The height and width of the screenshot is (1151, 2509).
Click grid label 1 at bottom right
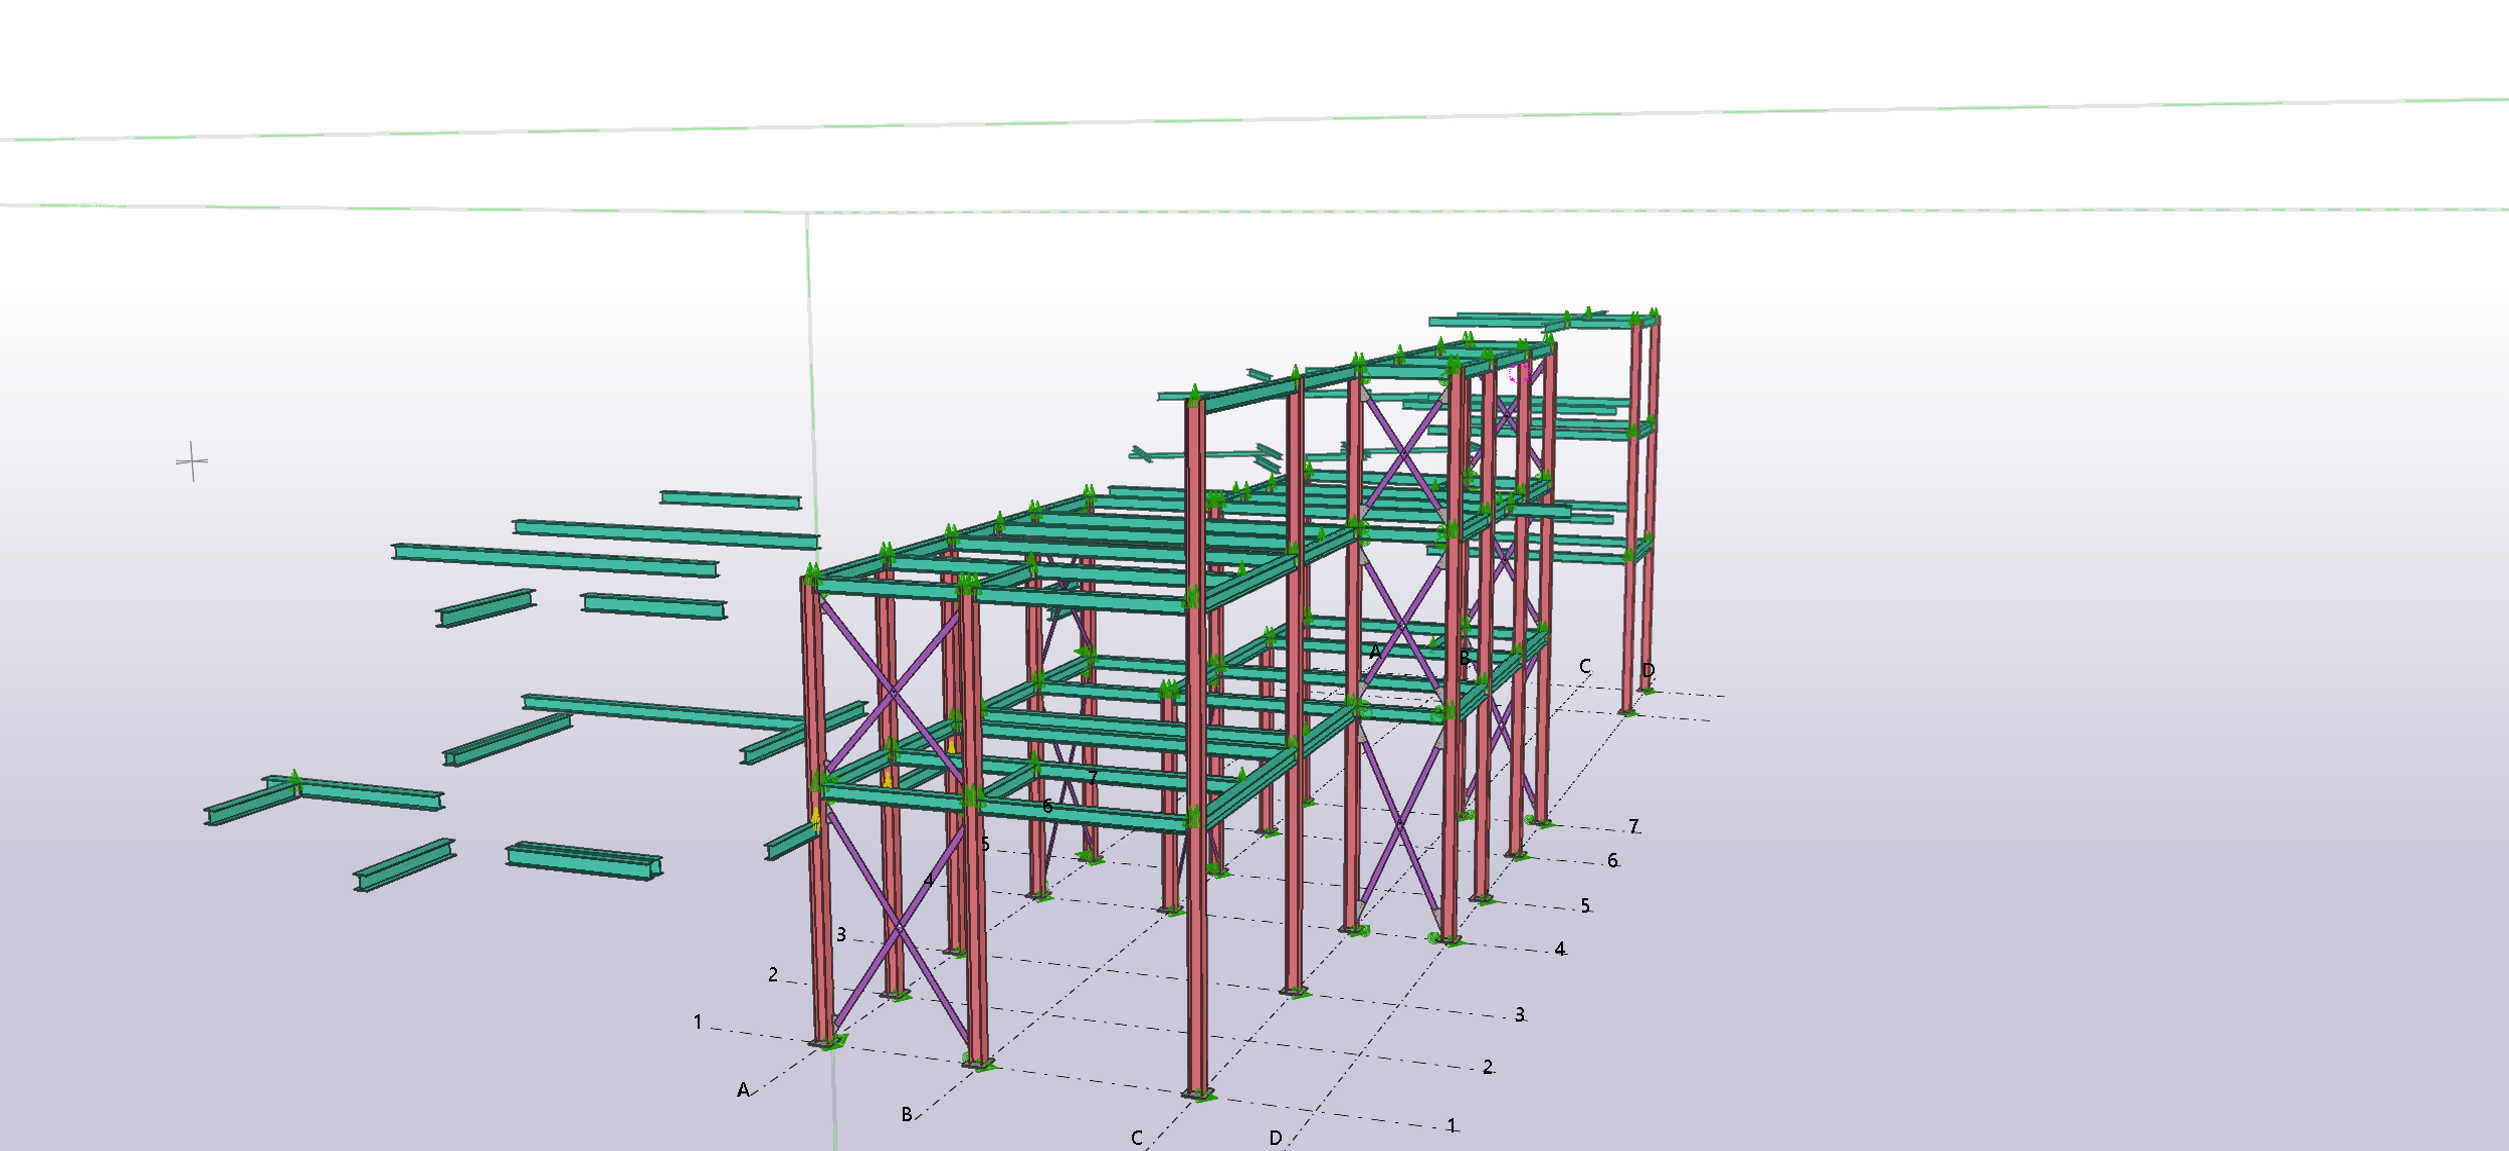[x=1452, y=1126]
